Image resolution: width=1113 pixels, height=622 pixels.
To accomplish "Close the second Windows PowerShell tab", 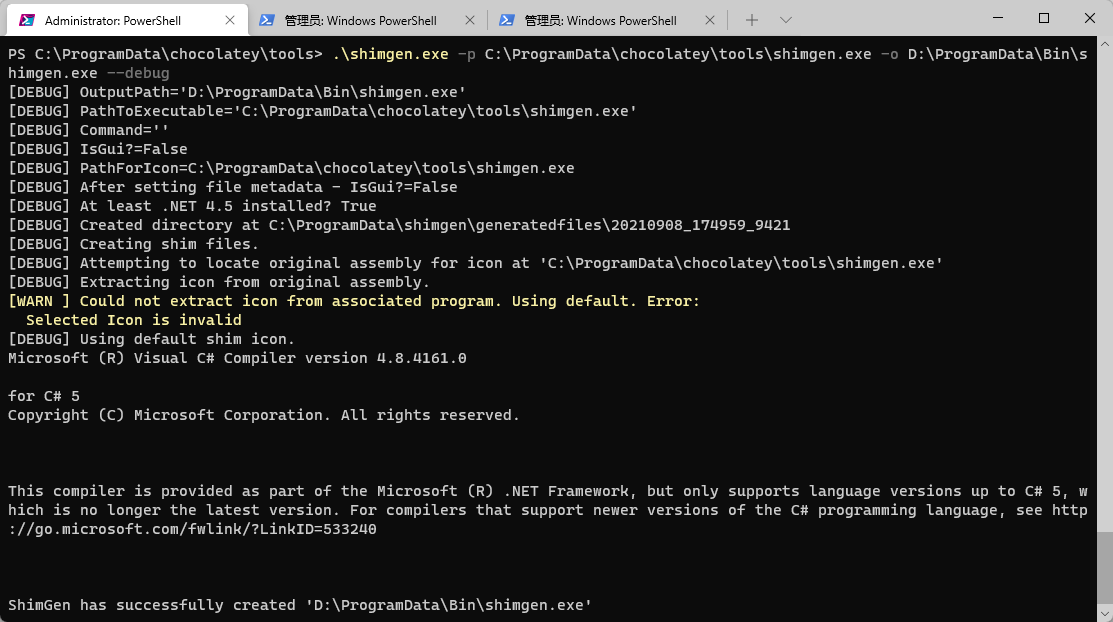I will [x=471, y=20].
